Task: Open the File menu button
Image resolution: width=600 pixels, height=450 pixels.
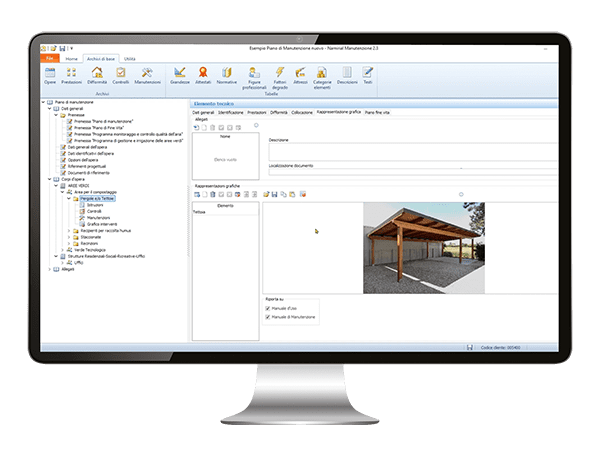Action: coord(50,59)
